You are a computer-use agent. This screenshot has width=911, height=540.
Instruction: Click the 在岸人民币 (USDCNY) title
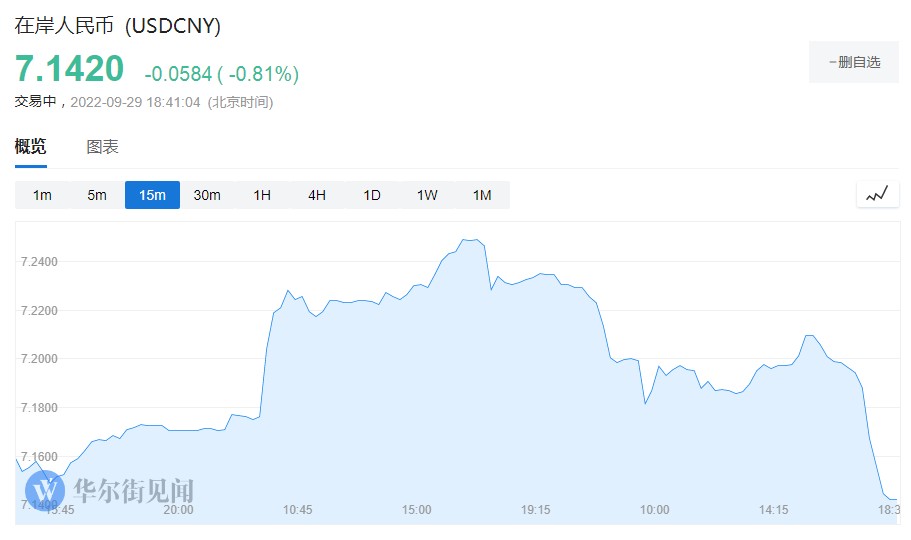point(118,25)
